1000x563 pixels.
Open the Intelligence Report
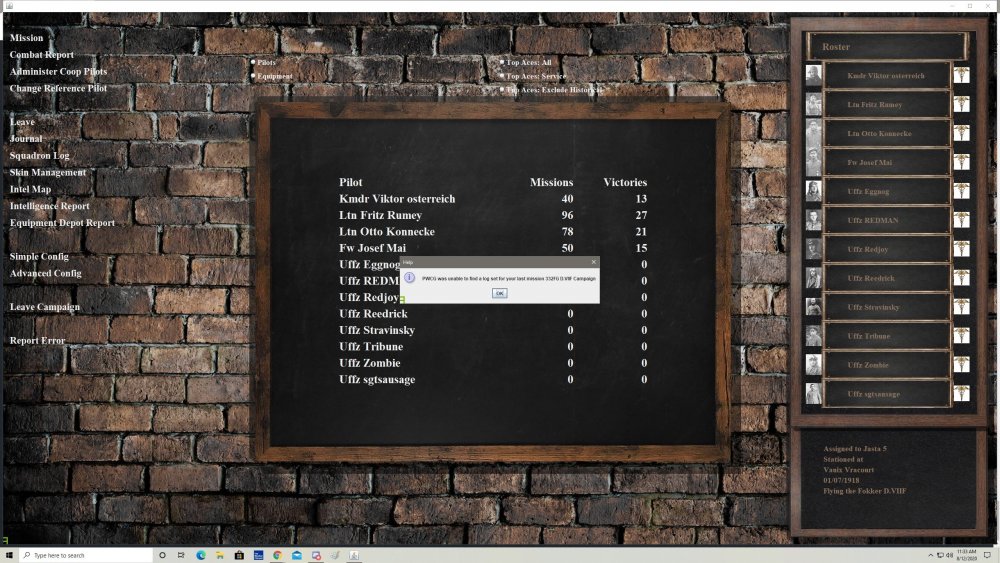pyautogui.click(x=49, y=206)
